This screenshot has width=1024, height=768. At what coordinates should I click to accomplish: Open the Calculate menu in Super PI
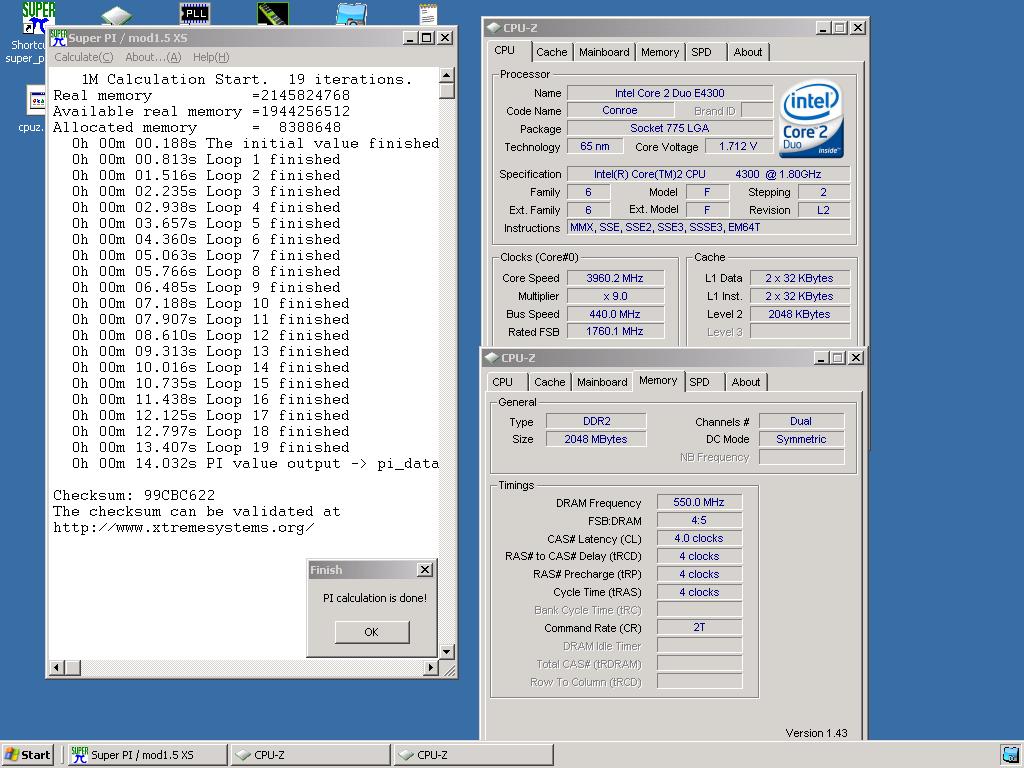click(84, 57)
